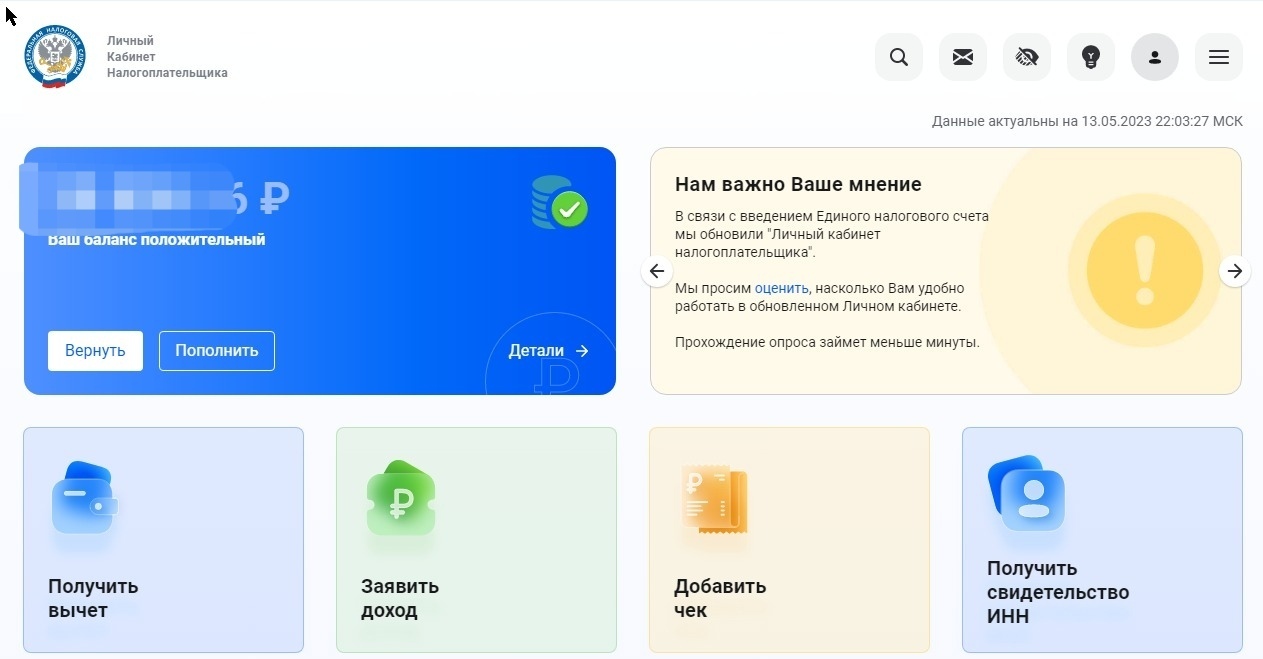Screen dimensions: 1263x659
Task: Click the green ruble wallet icon
Action: (x=401, y=499)
